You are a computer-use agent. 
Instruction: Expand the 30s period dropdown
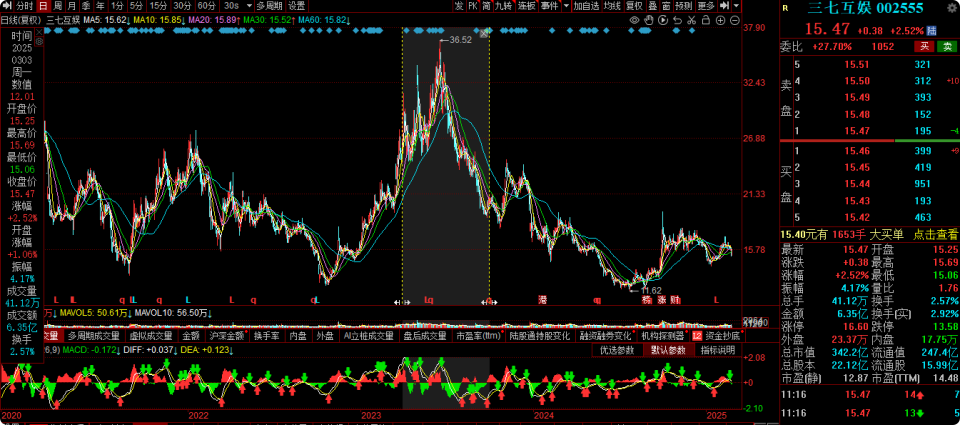(x=249, y=6)
